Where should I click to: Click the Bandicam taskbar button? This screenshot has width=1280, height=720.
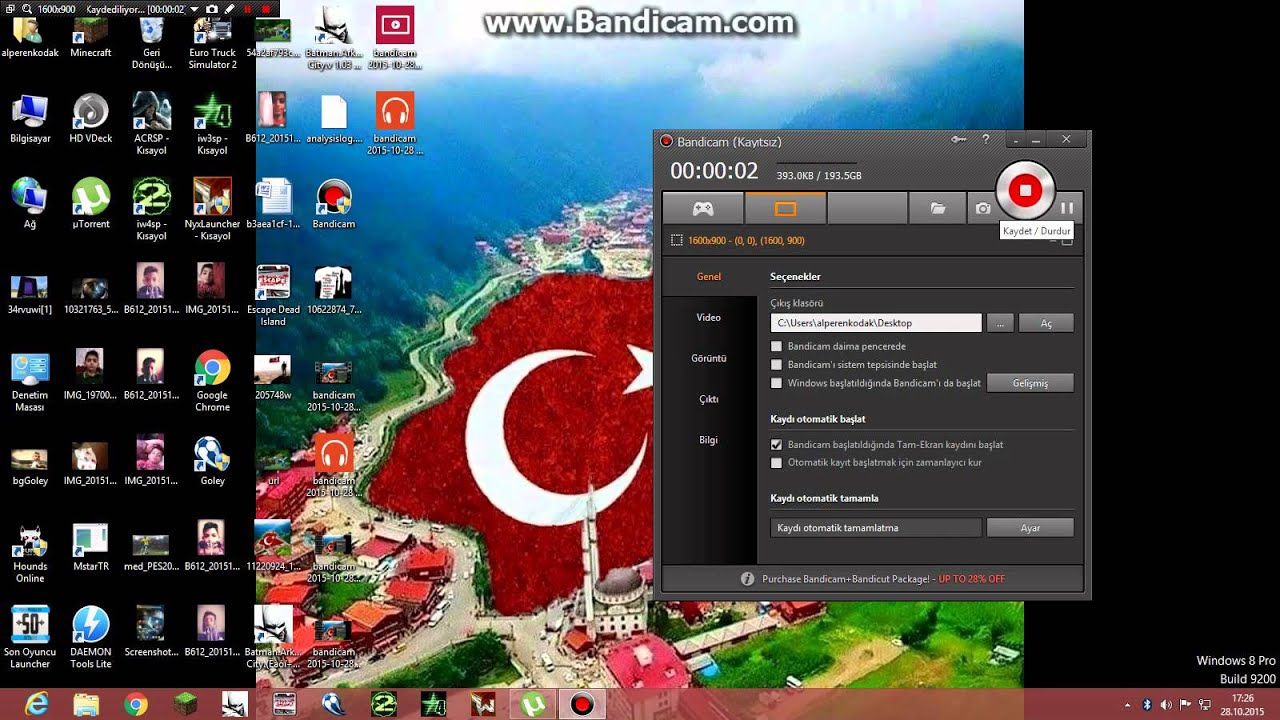coord(581,705)
